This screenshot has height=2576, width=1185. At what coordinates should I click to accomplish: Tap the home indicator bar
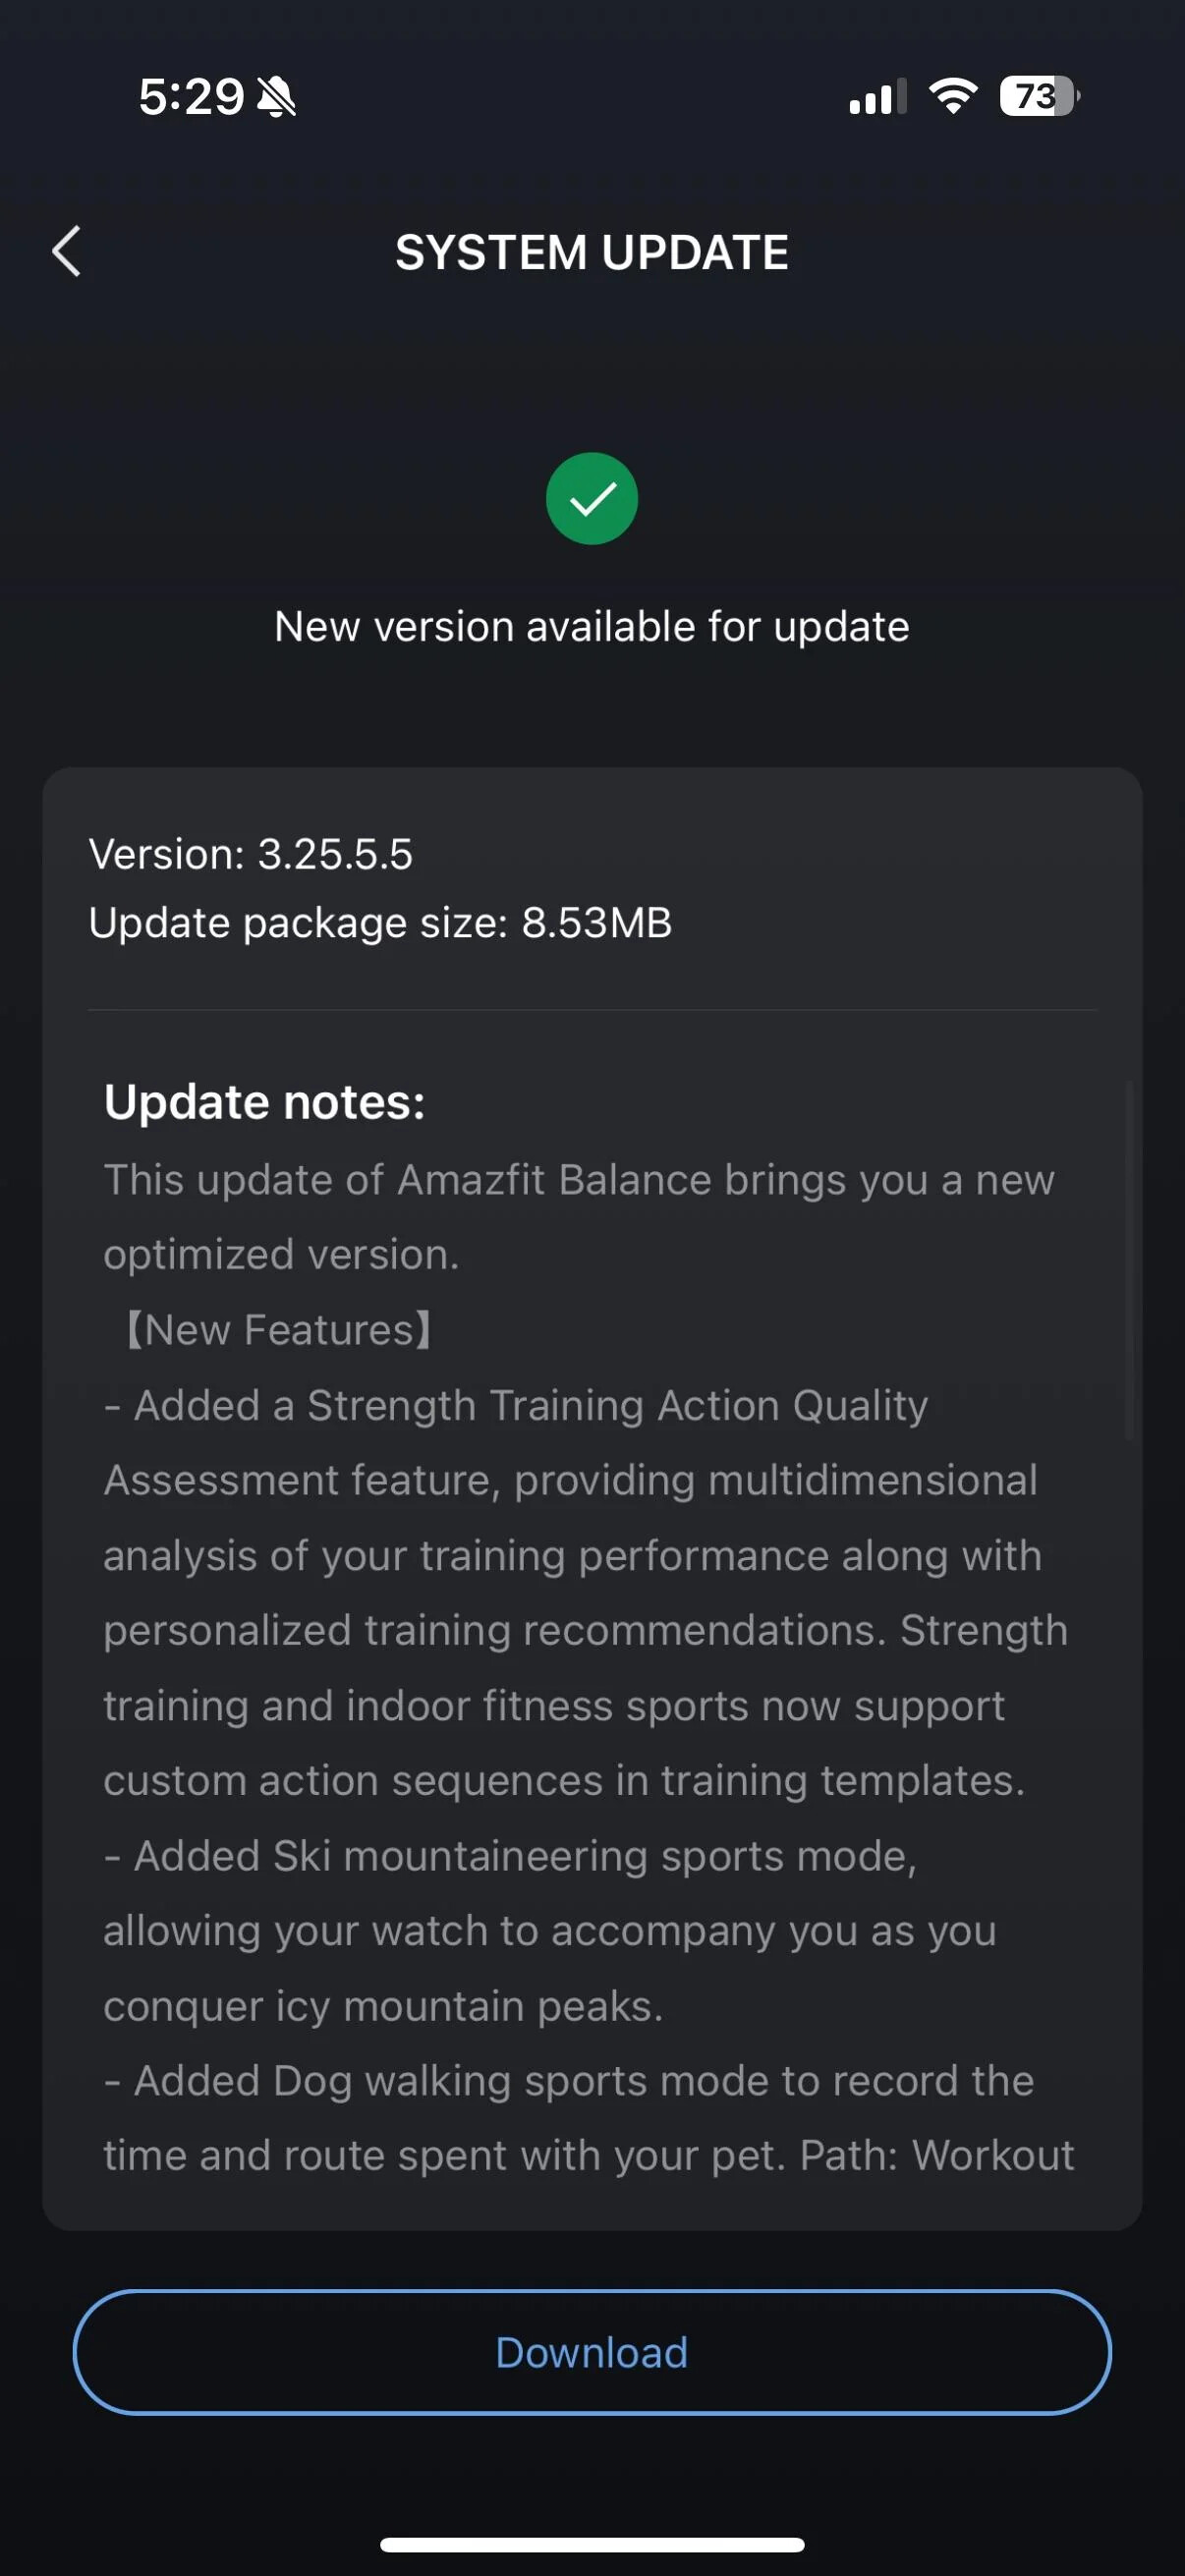[592, 2545]
